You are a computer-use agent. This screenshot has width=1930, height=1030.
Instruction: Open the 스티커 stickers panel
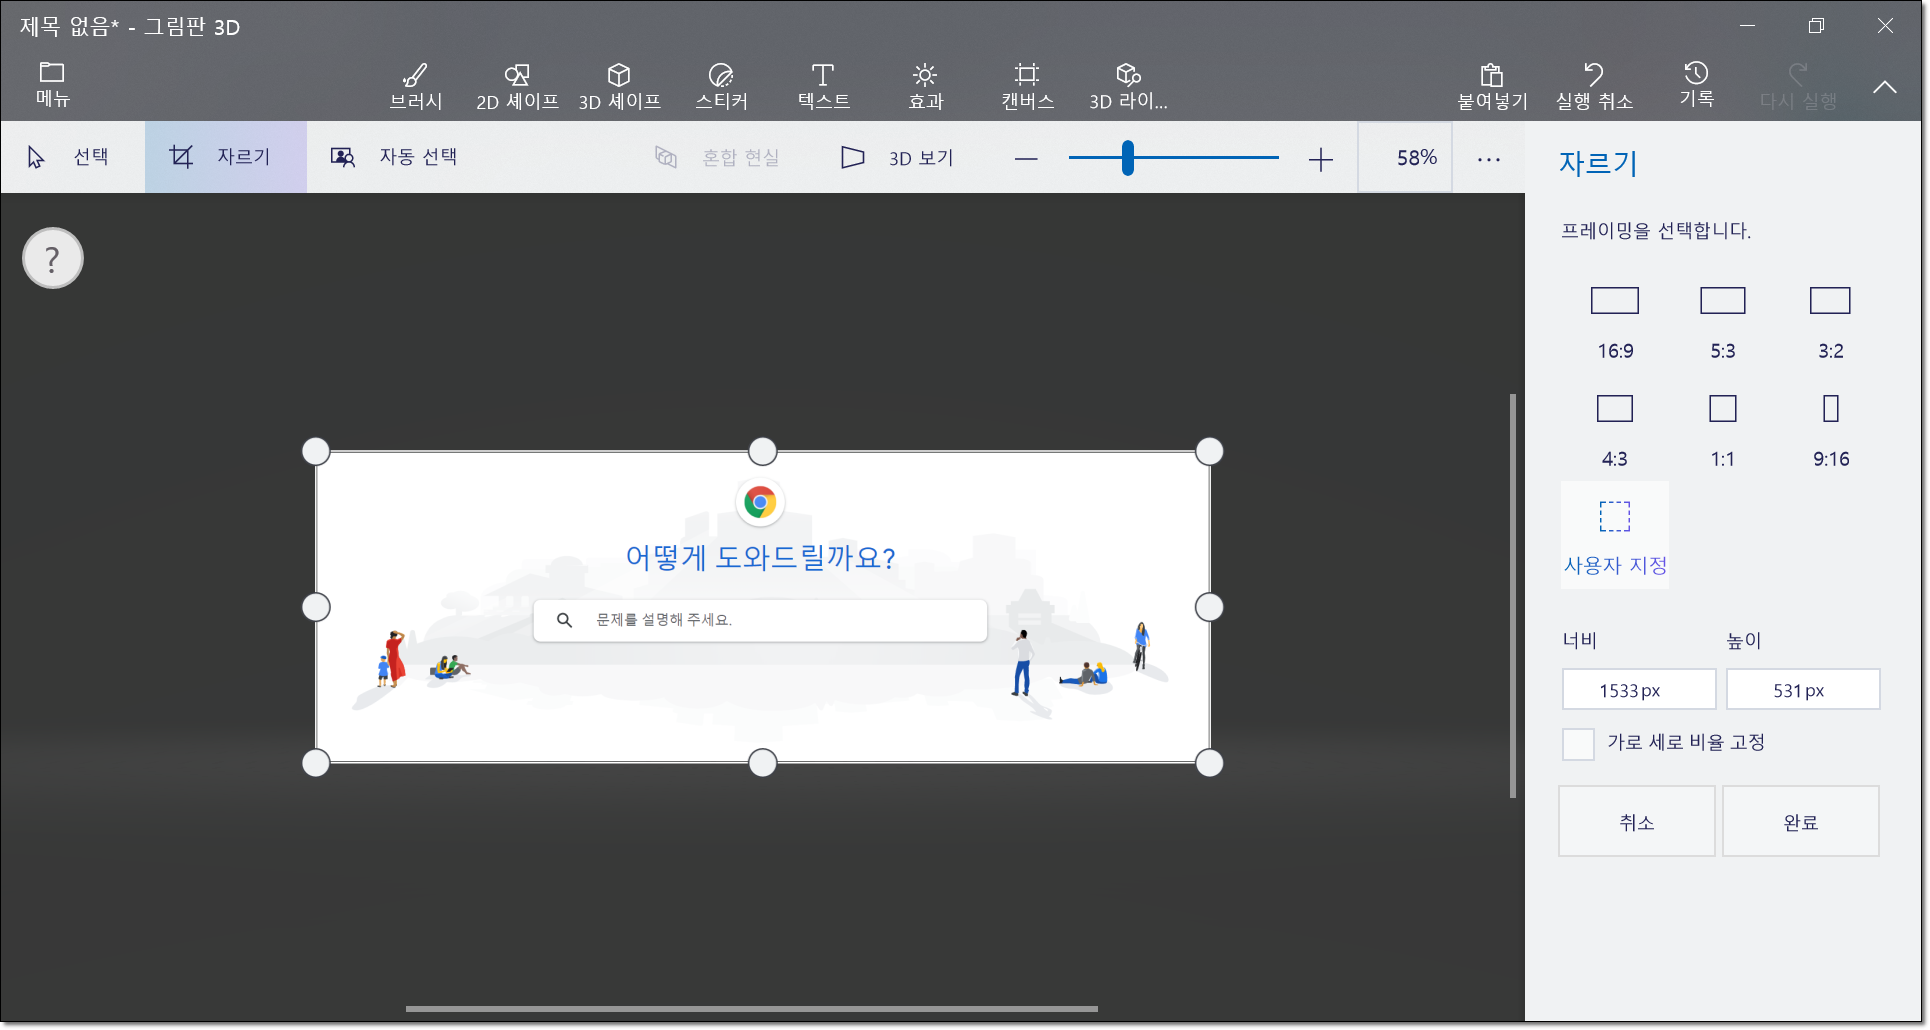tap(721, 86)
